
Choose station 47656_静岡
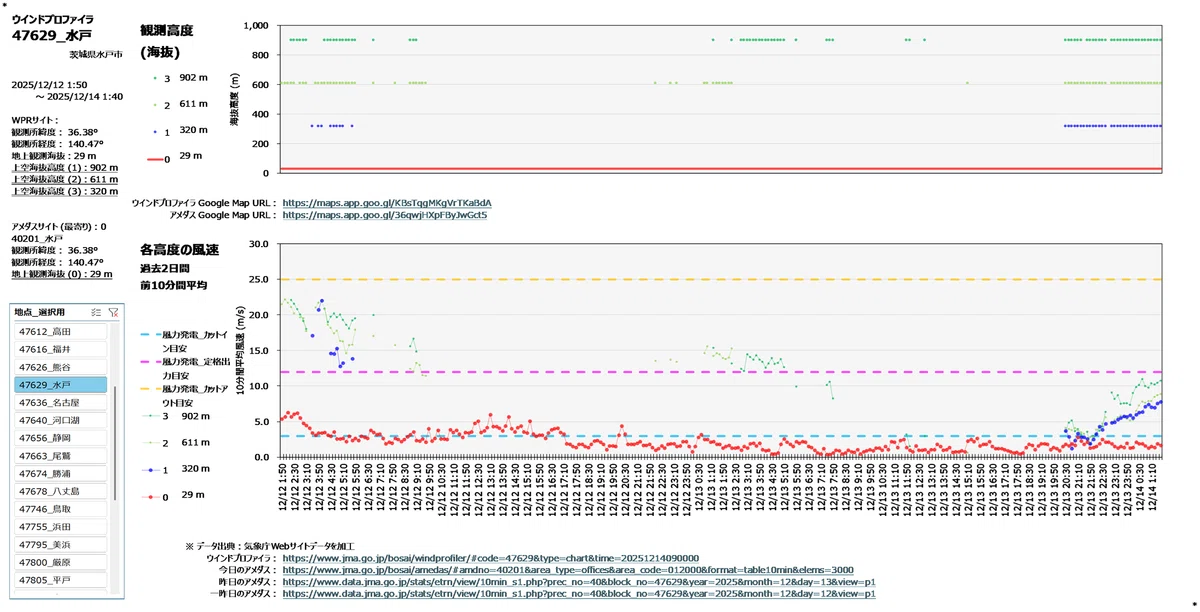(61, 438)
